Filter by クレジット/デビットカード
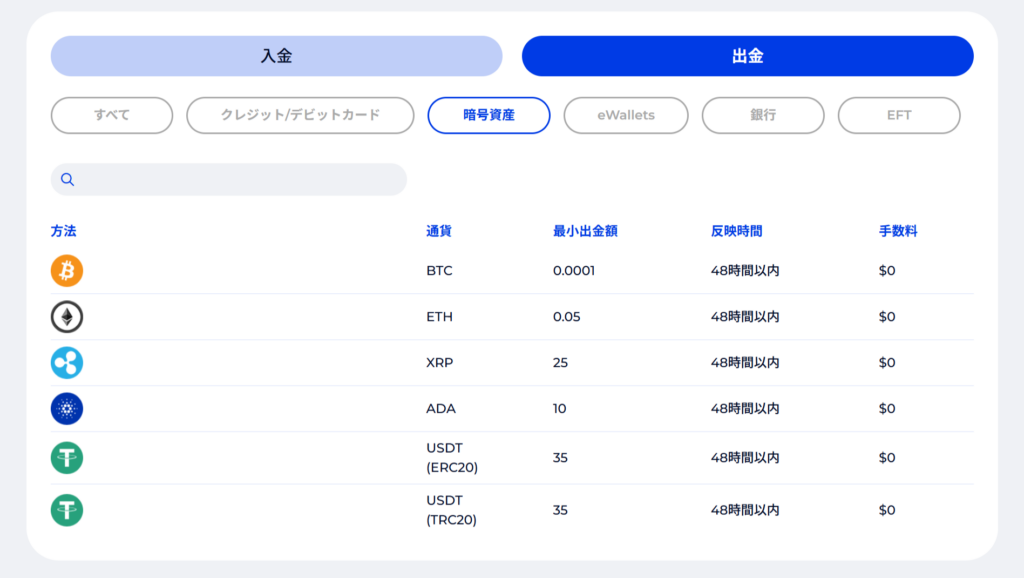Viewport: 1024px width, 578px height. [x=300, y=115]
